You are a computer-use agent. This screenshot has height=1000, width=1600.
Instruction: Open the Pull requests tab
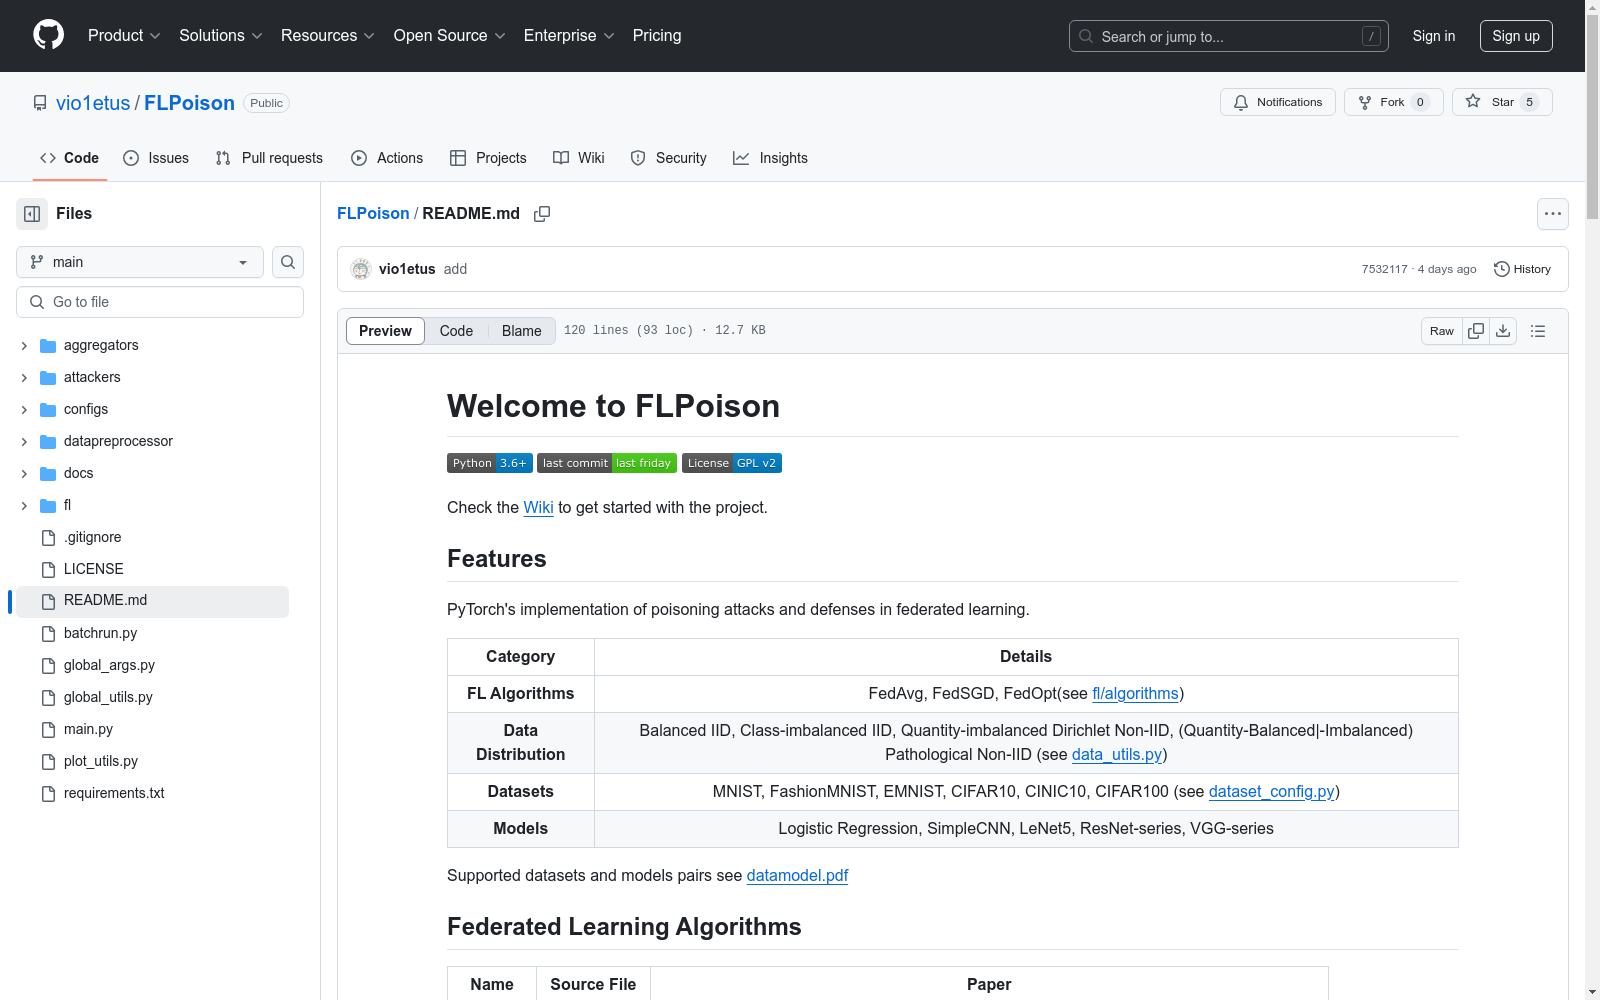269,158
